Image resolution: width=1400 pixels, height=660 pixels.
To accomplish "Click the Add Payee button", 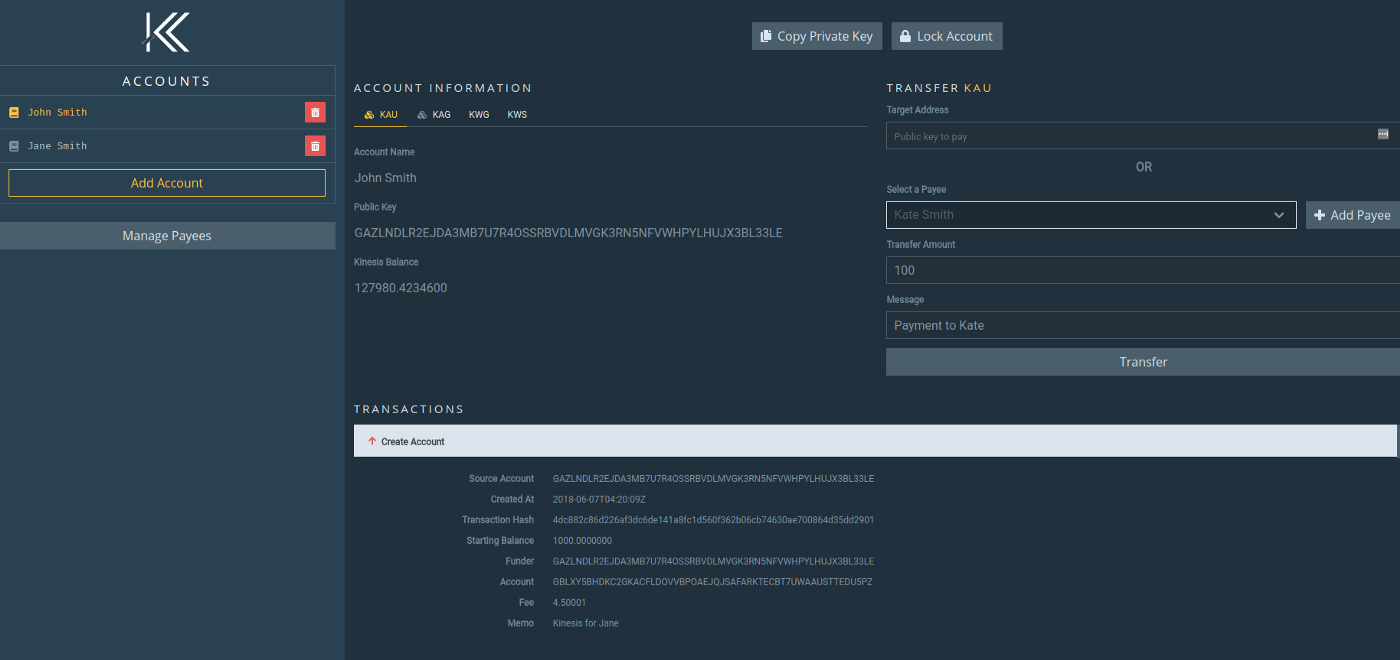I will [1353, 215].
